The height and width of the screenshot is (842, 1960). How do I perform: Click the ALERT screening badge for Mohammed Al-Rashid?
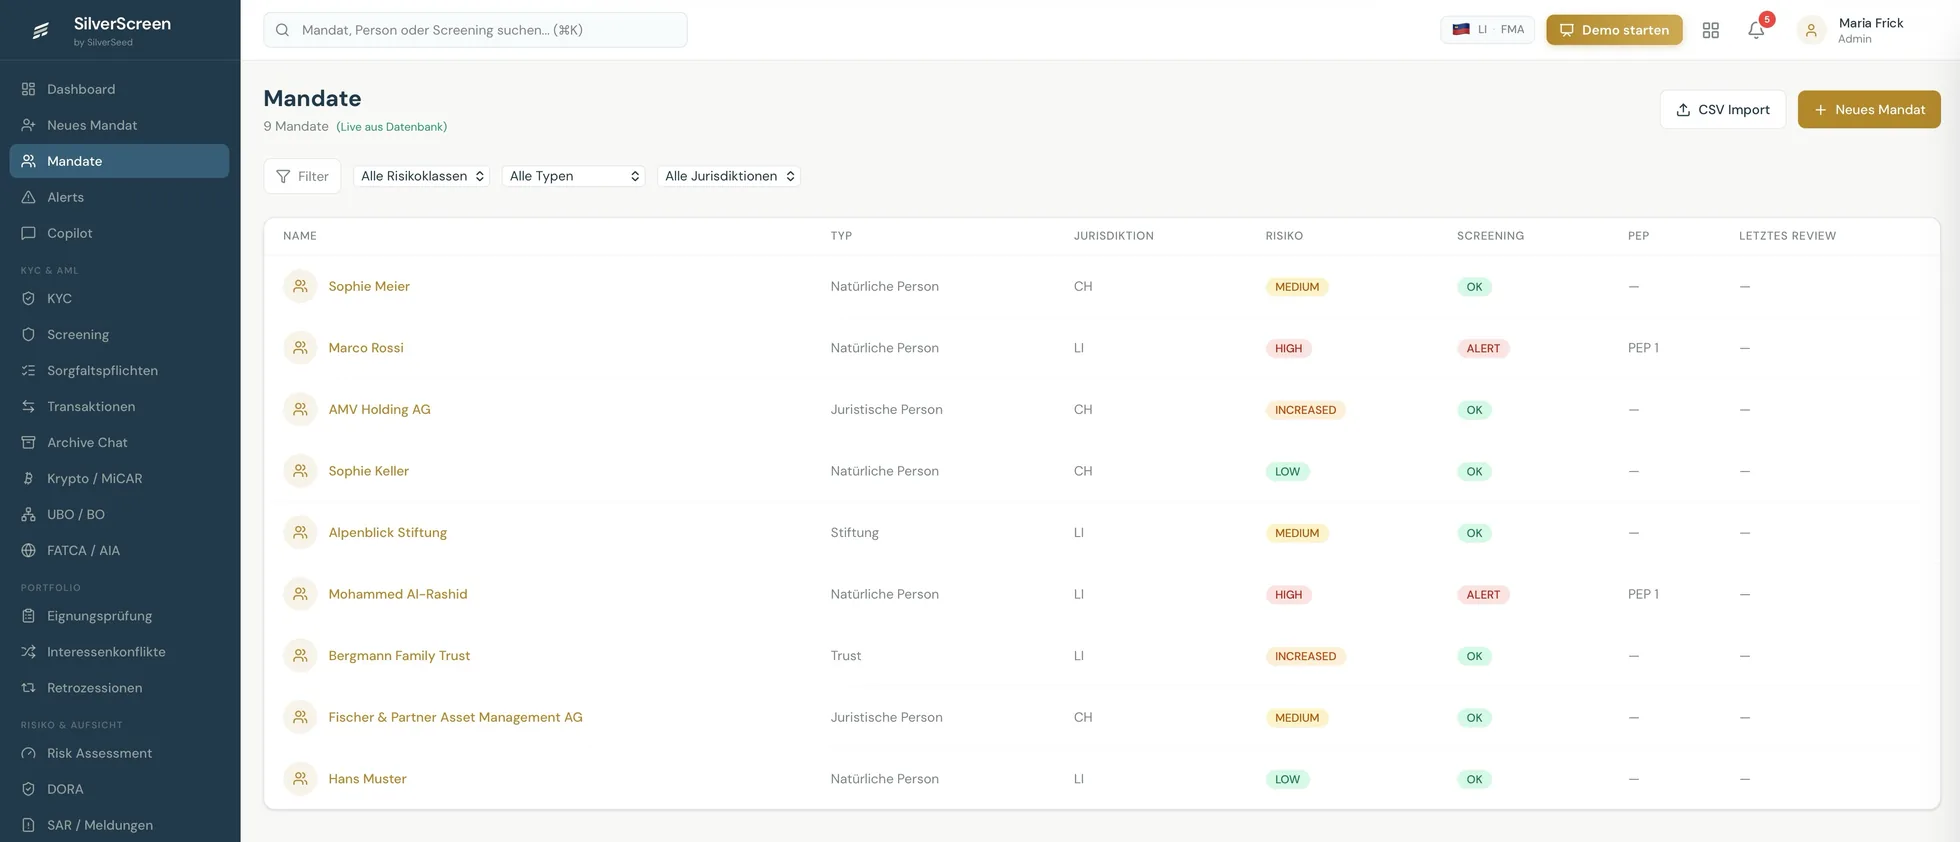point(1483,594)
